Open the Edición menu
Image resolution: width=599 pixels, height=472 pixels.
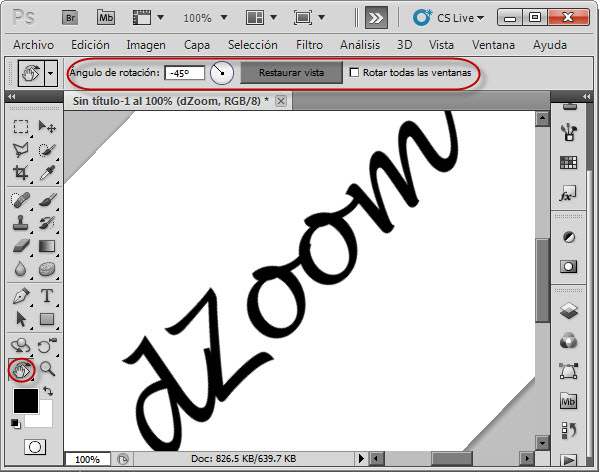coord(90,45)
